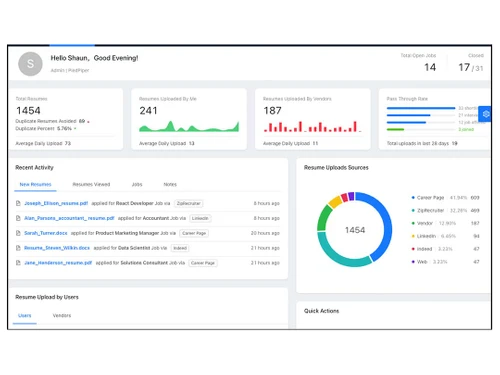Click the user avatar with letter S

tap(30, 64)
